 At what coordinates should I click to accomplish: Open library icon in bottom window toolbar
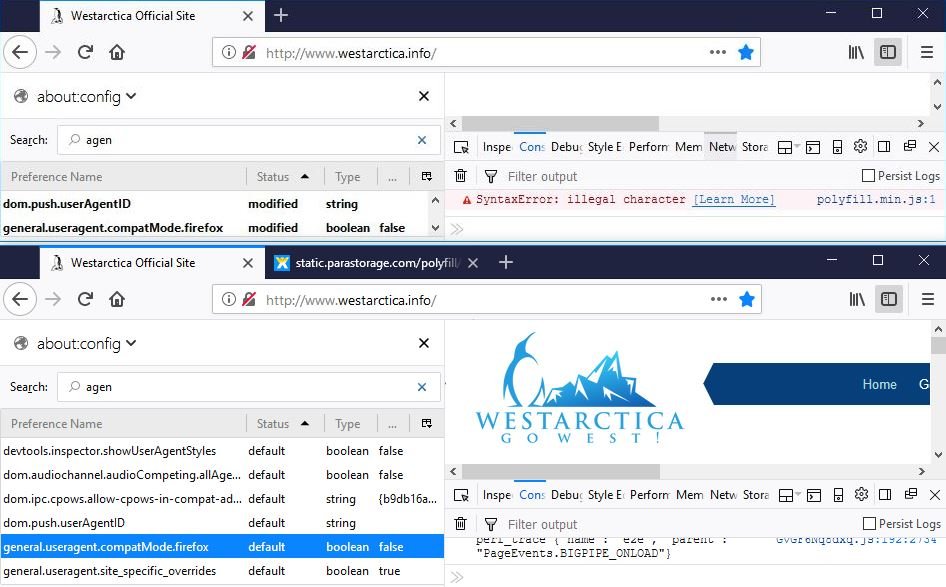click(857, 299)
